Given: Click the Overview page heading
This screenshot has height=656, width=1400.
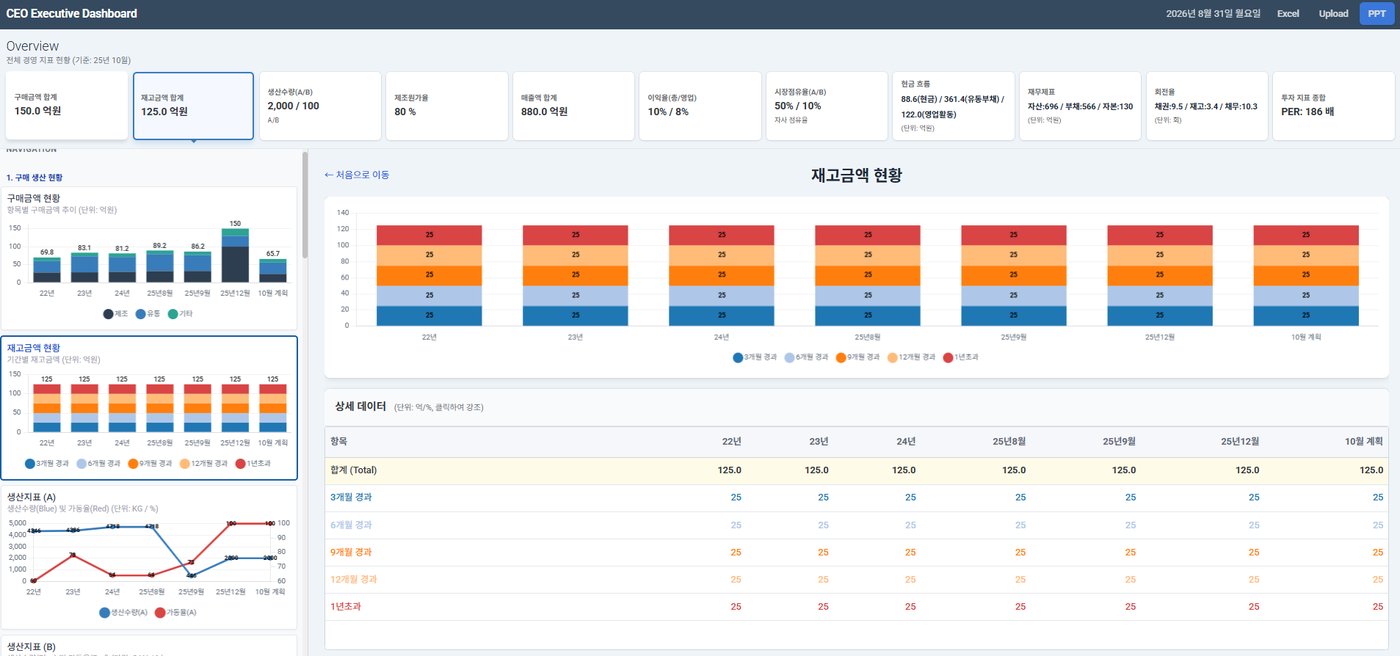Looking at the screenshot, I should click(32, 46).
